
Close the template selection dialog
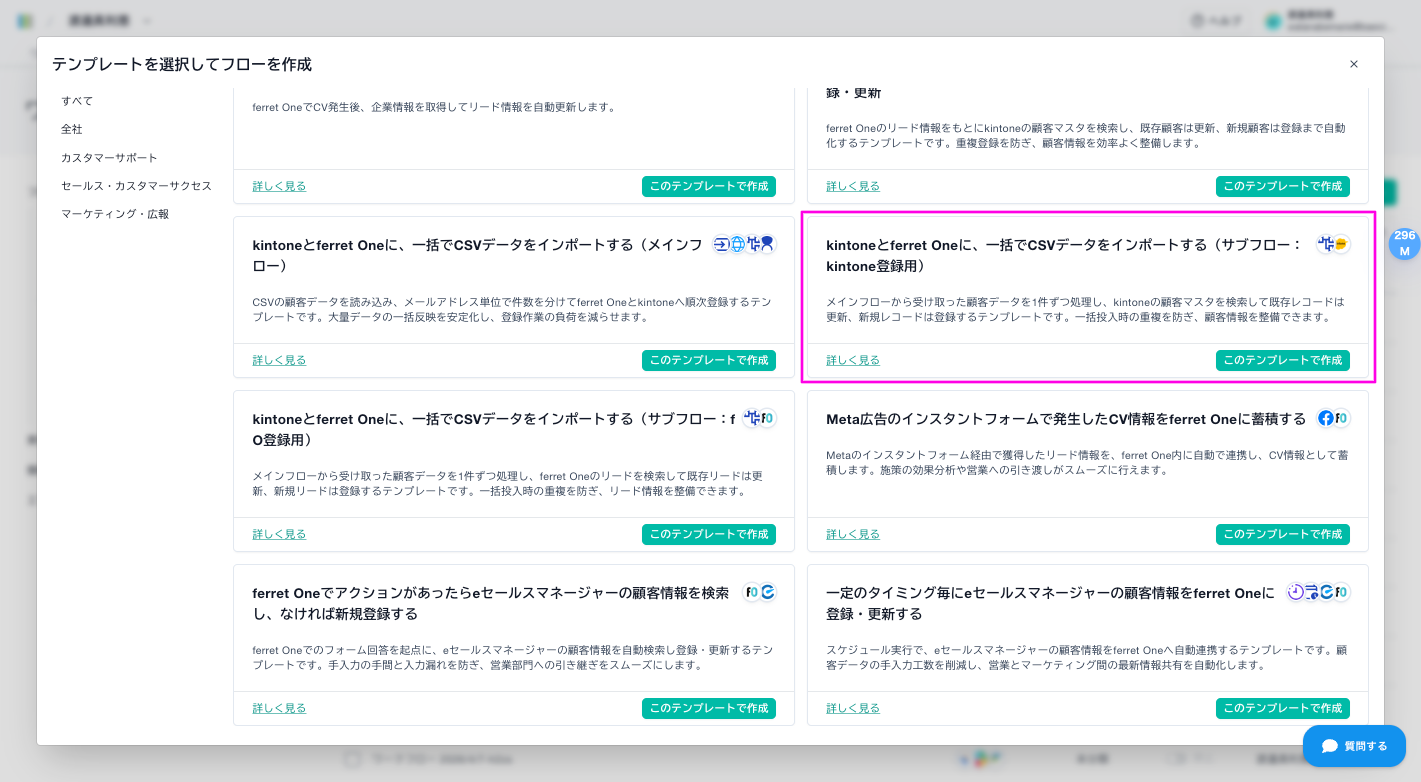click(x=1354, y=64)
